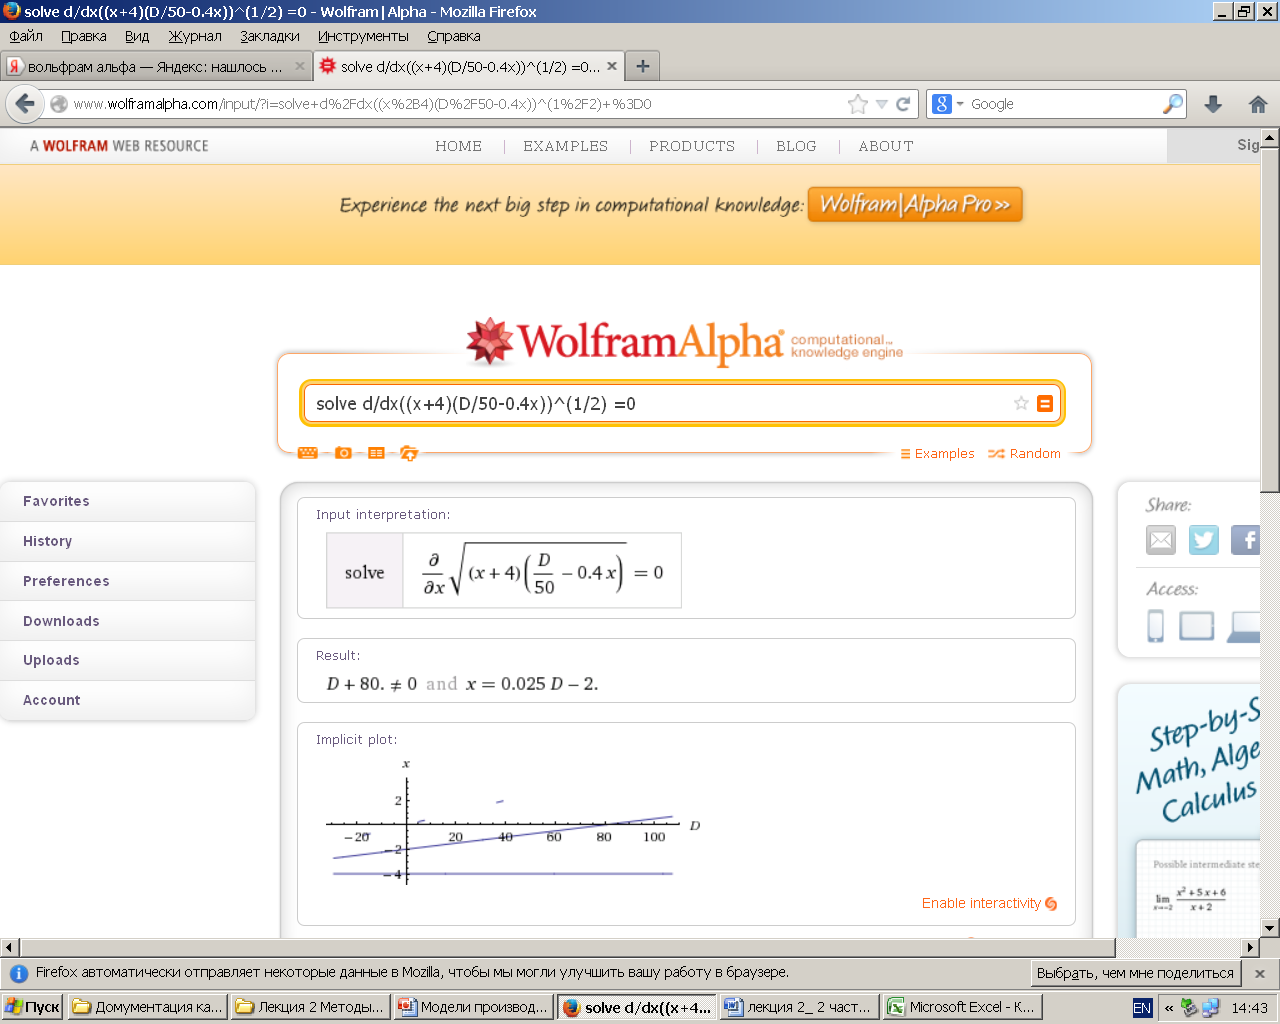
Task: Open the BLOG navigation link
Action: point(796,146)
